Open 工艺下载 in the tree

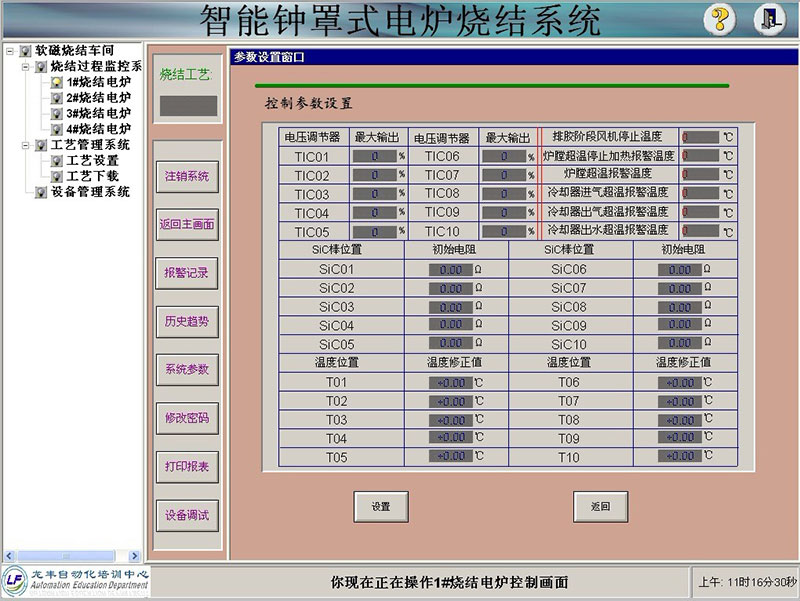tap(92, 176)
